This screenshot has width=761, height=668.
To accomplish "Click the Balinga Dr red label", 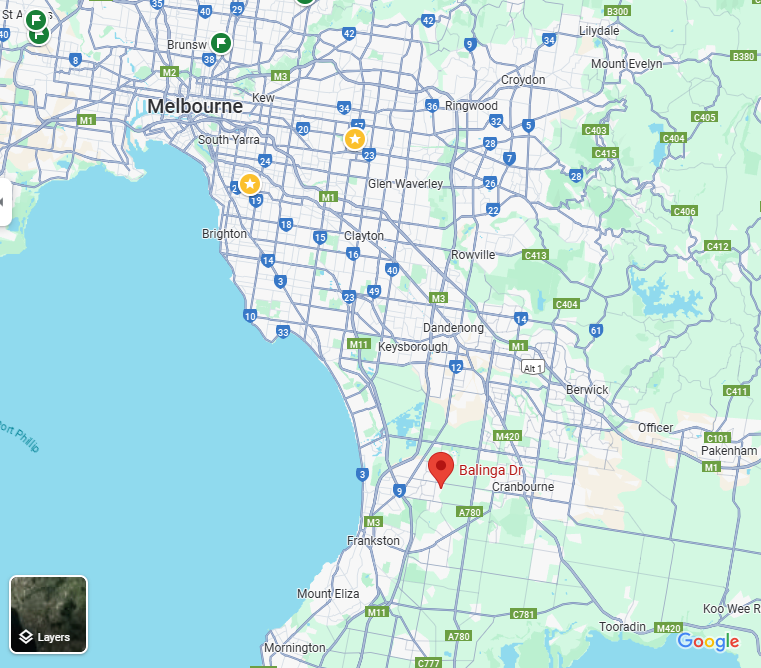I will [491, 470].
